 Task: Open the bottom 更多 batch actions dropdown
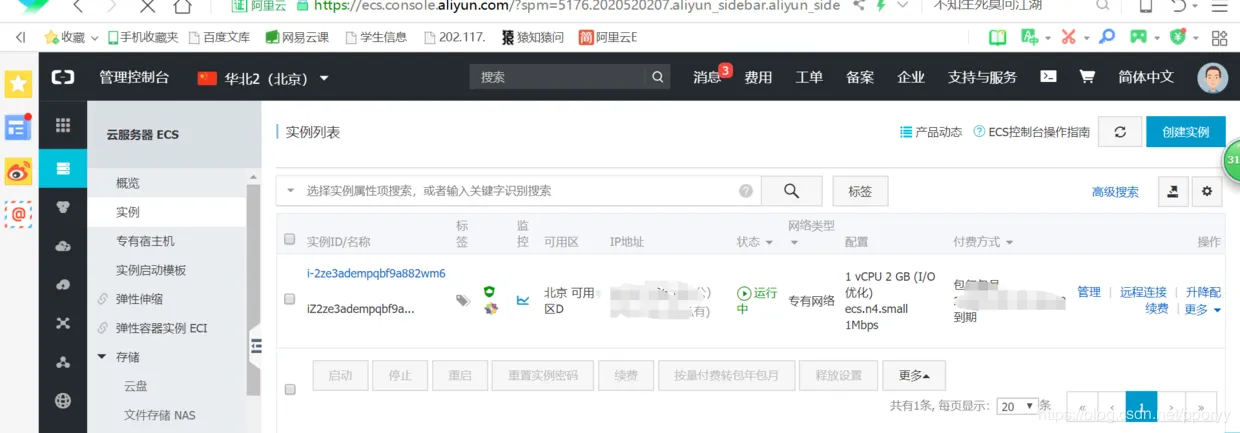click(914, 375)
